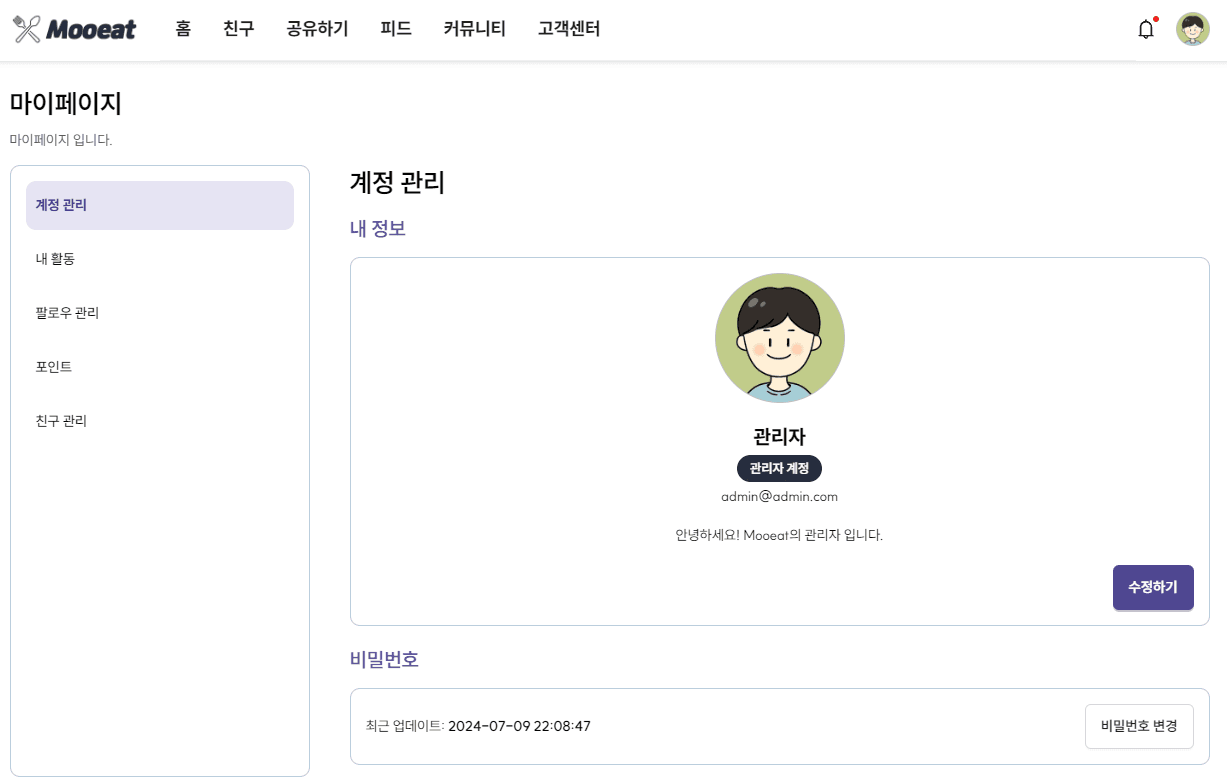Screen dimensions: 1227x784
Task: Open the 친구 menu
Action: [238, 29]
